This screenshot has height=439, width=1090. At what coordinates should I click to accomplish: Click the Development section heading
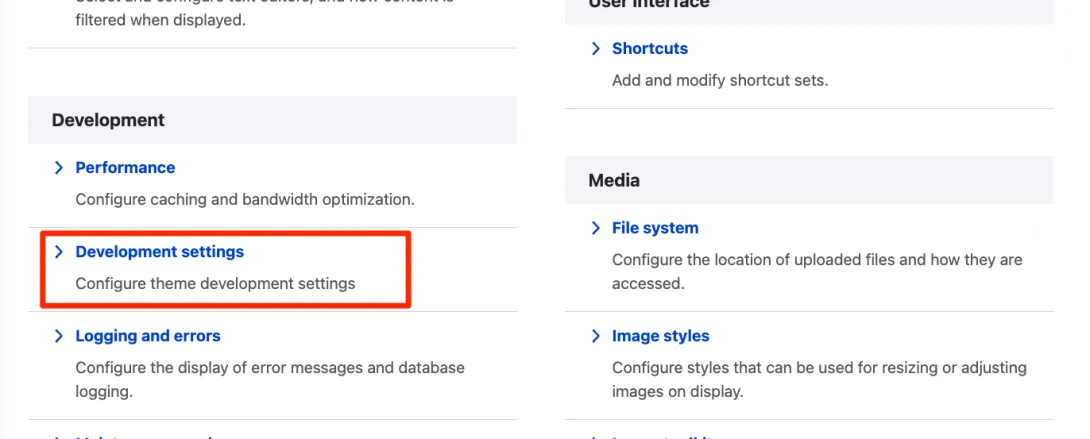tap(108, 120)
